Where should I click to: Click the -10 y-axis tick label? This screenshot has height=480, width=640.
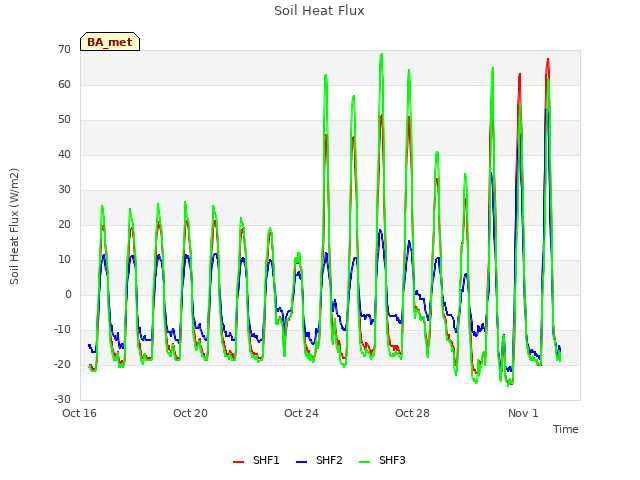pos(63,329)
